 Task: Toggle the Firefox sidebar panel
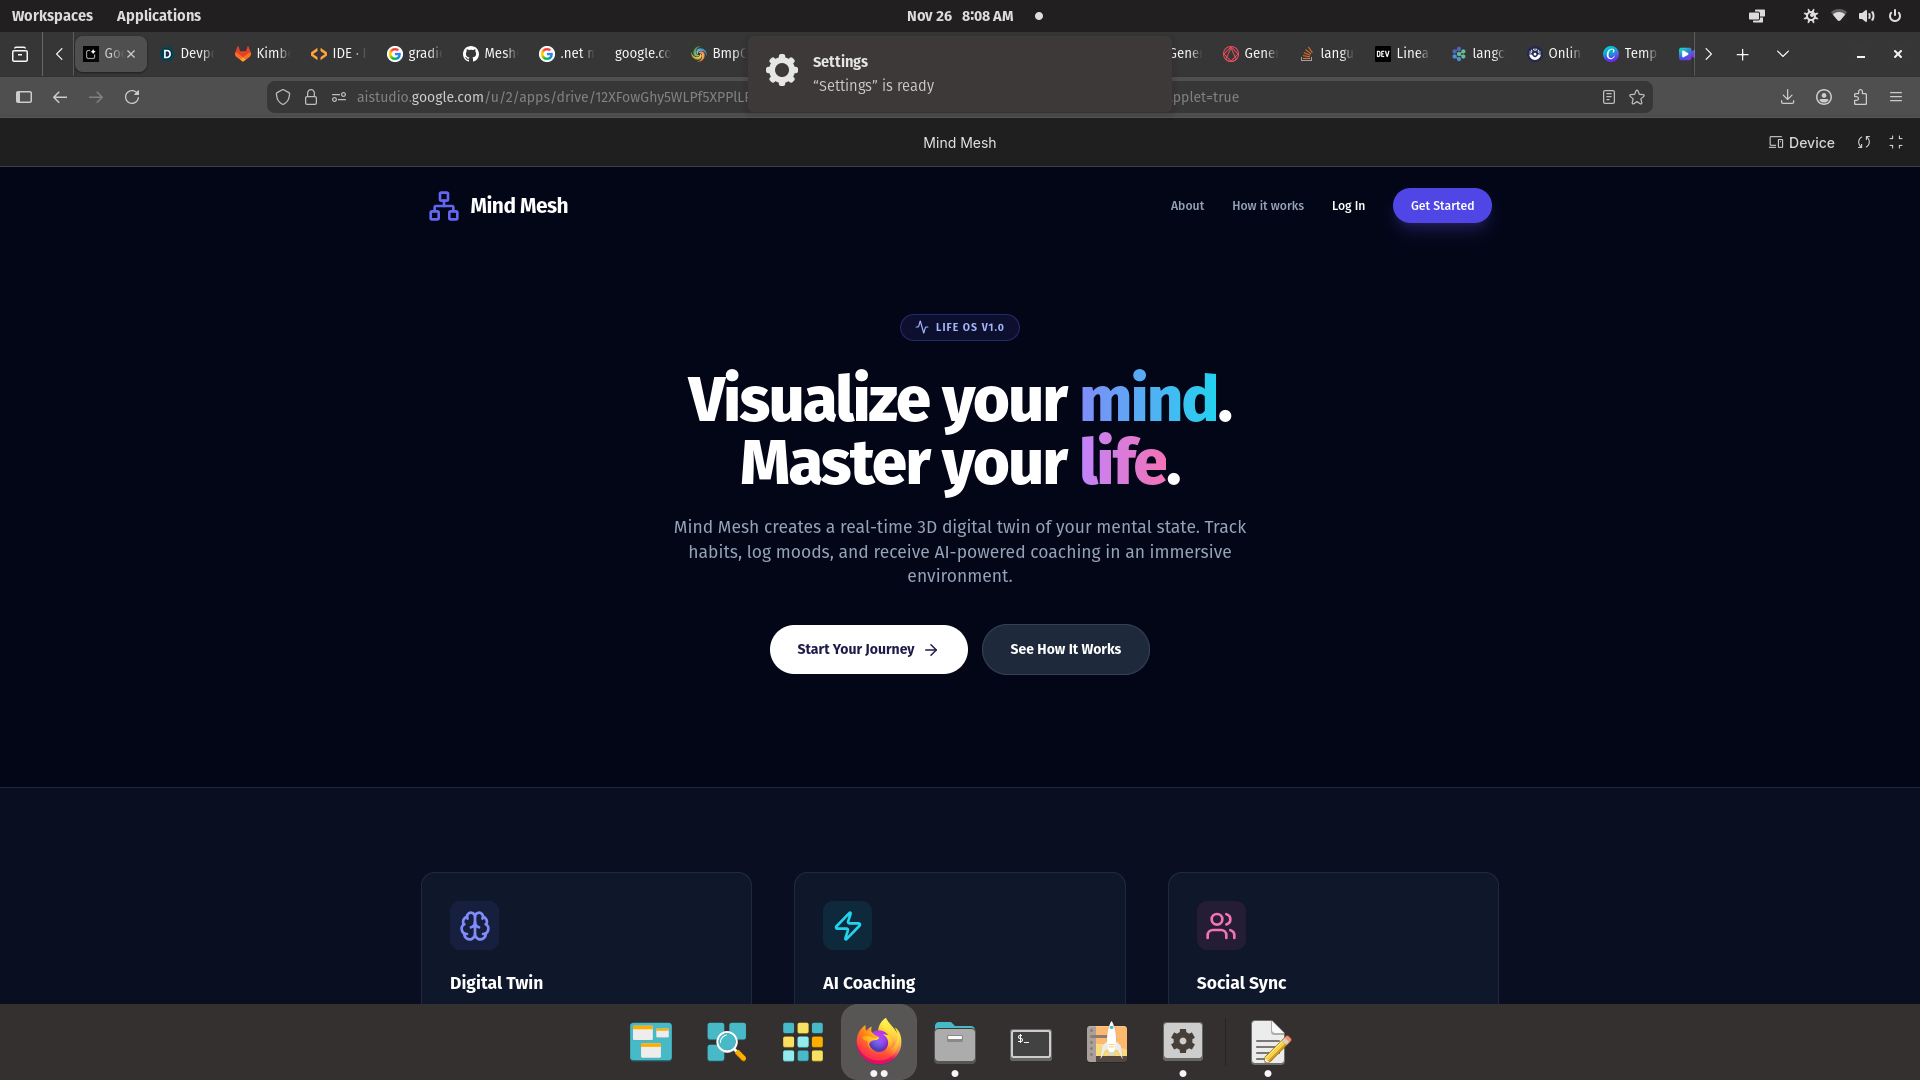tap(24, 97)
